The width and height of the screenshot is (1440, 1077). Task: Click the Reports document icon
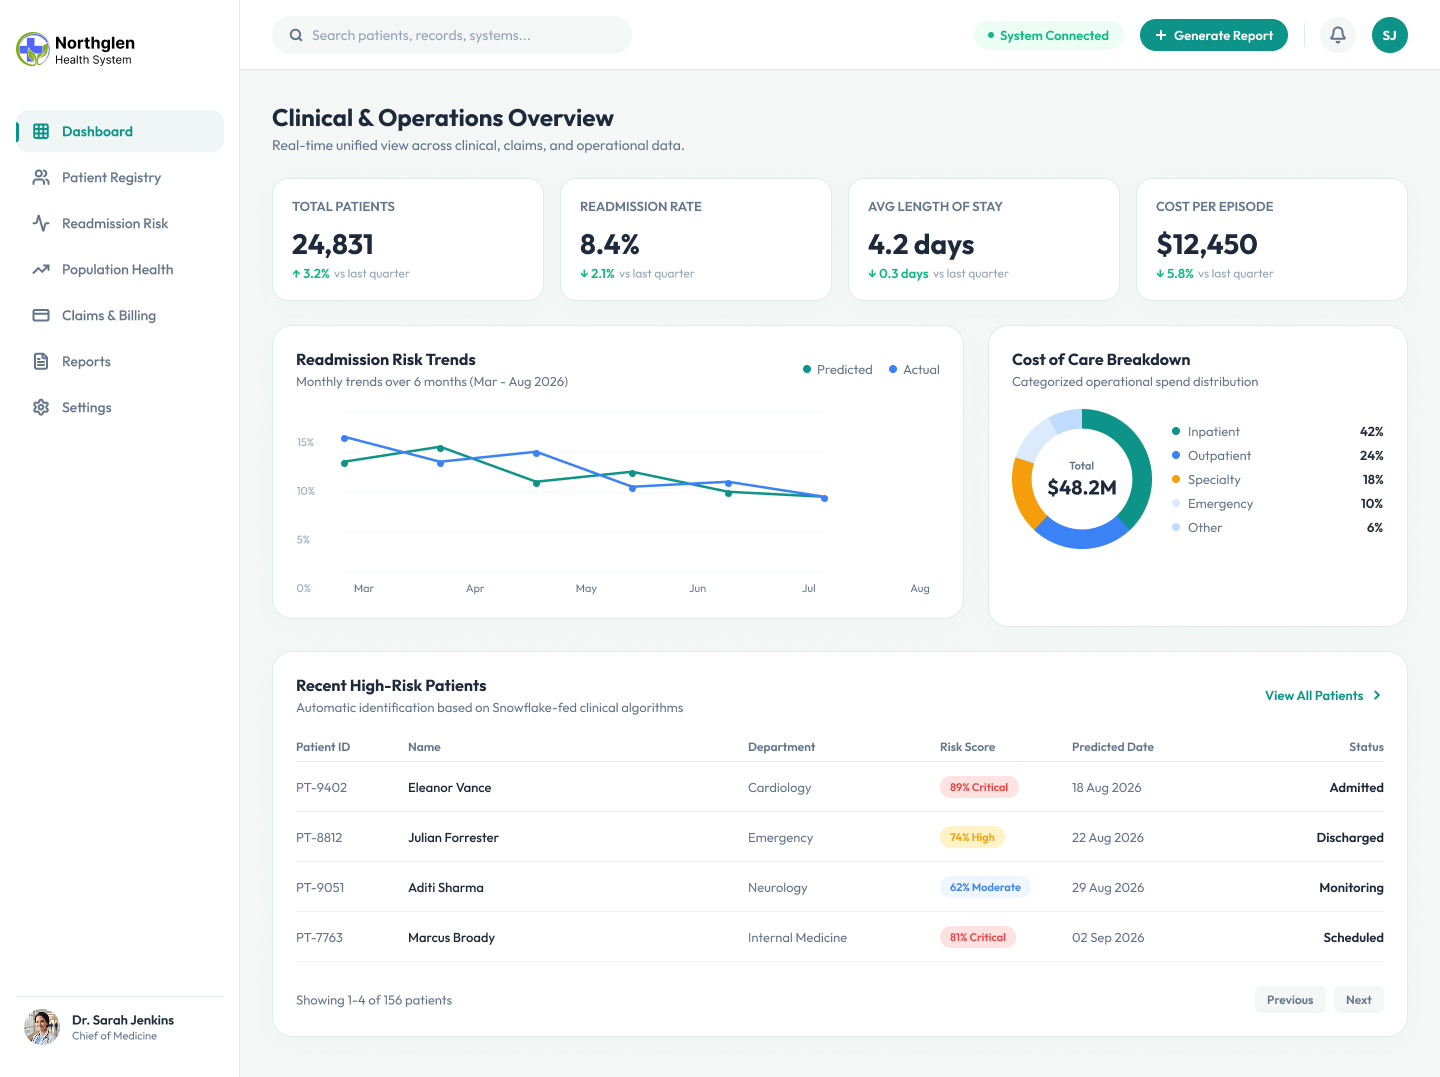pyautogui.click(x=41, y=361)
